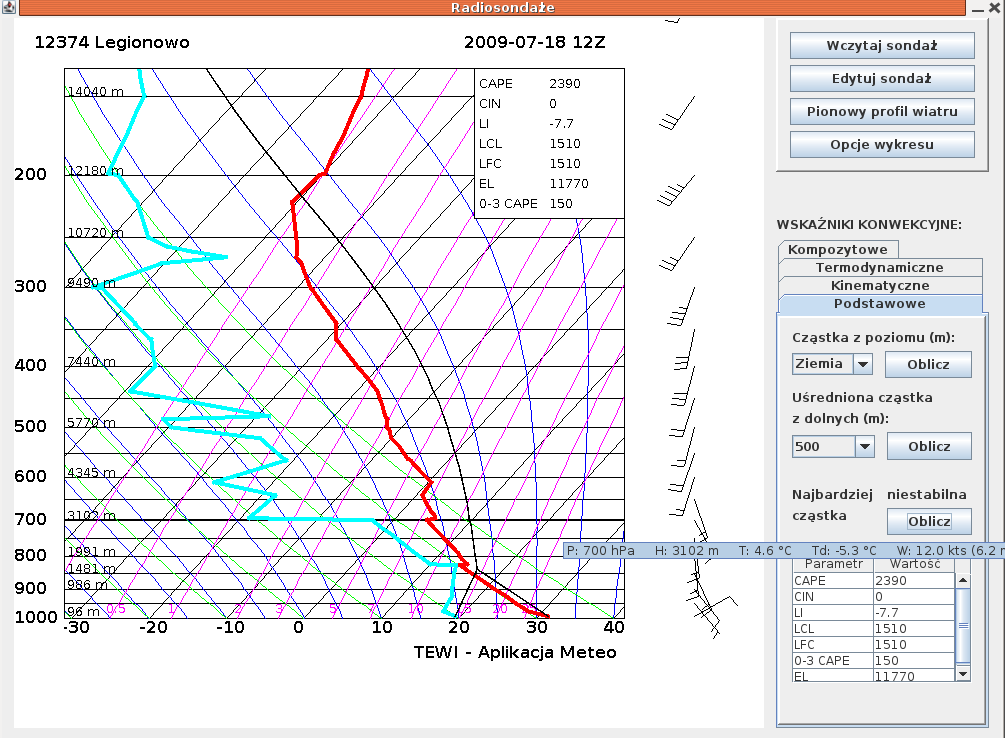The image size is (1005, 738).
Task: Click the Wczytaj sondaż button
Action: point(882,46)
